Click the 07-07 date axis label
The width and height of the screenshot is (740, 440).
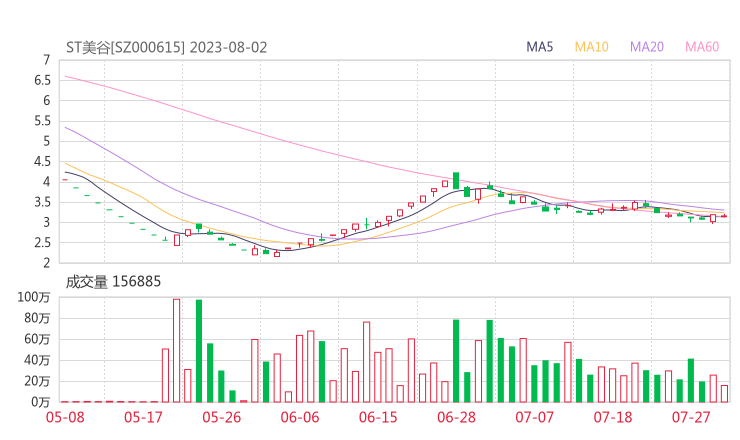click(x=535, y=417)
